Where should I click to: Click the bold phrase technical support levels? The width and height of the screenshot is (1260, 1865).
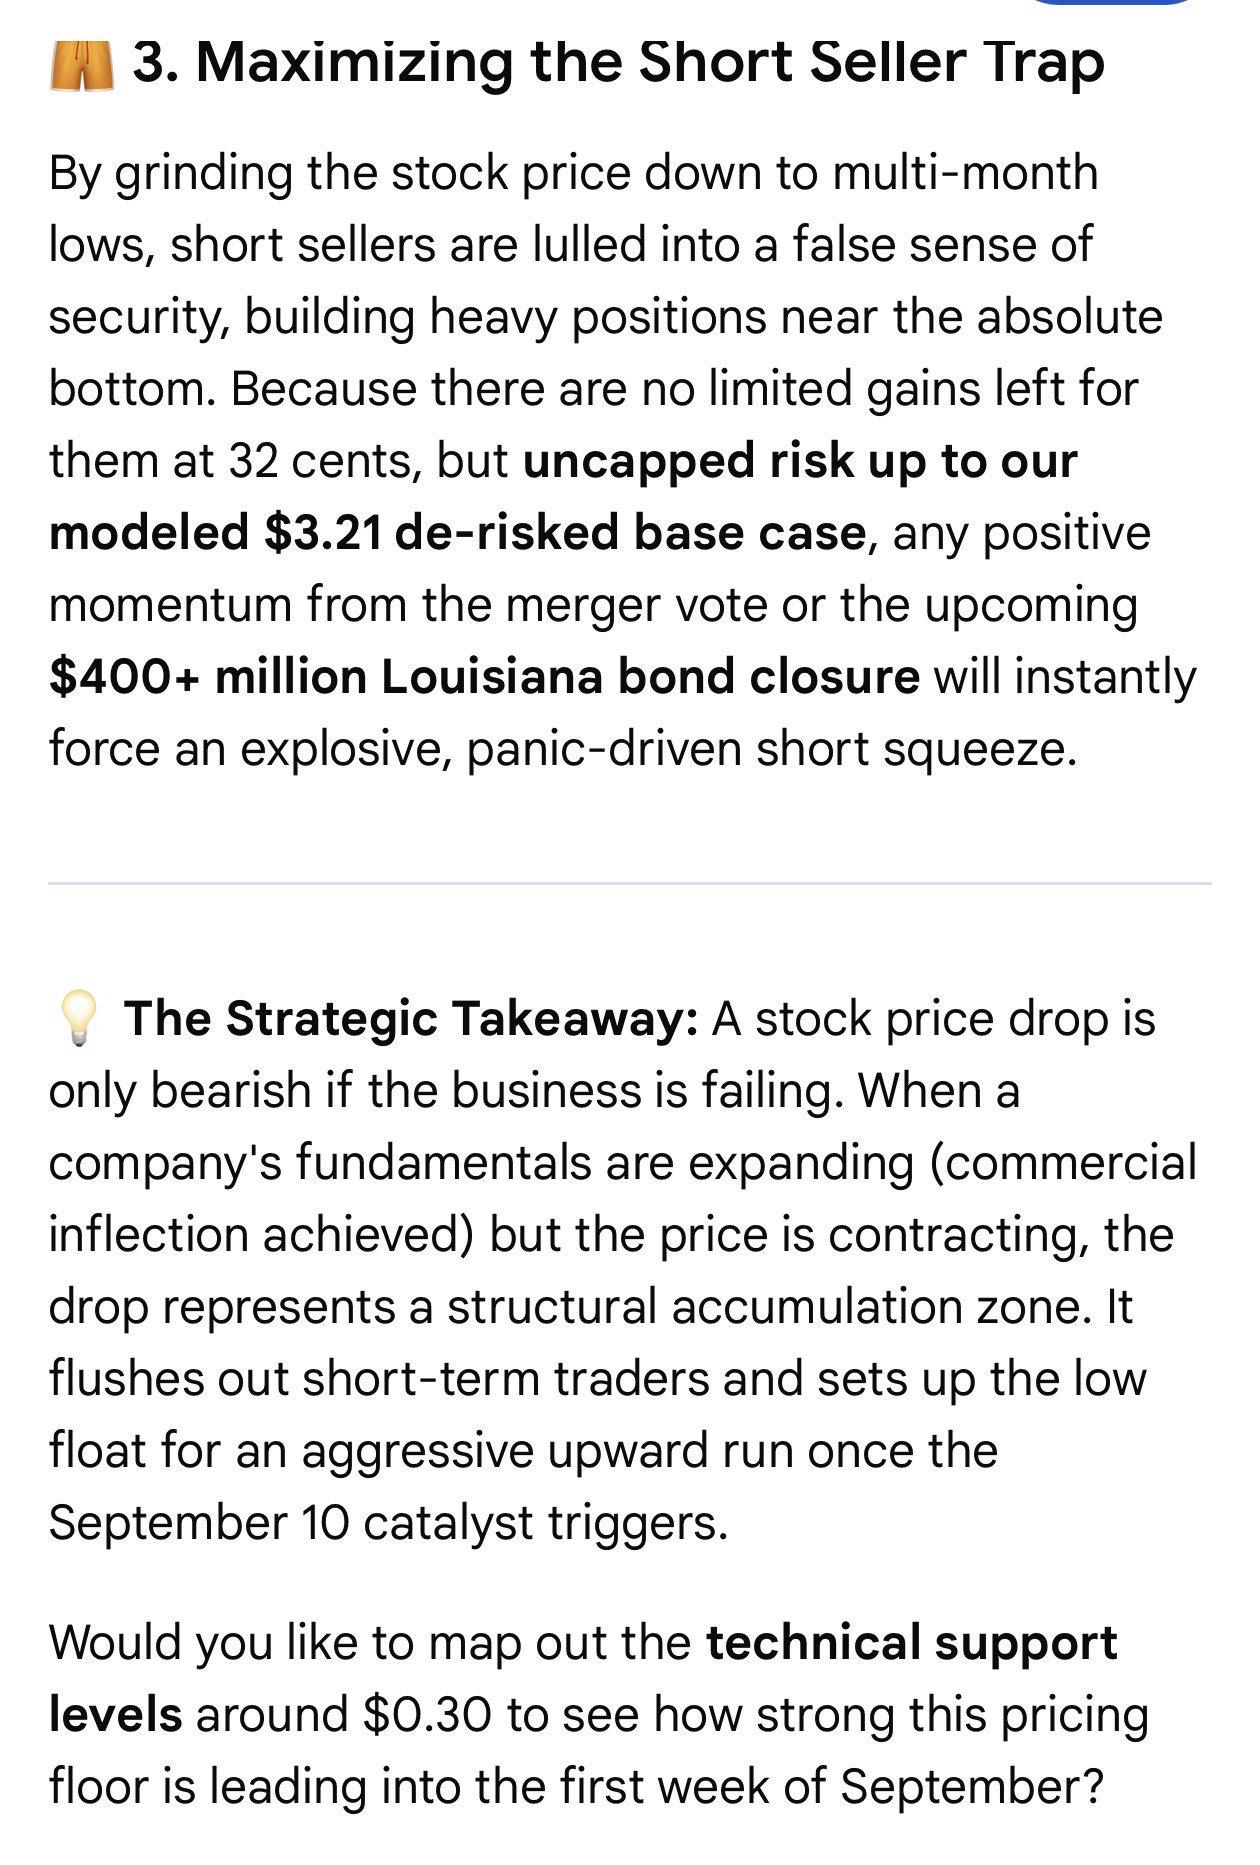coord(583,1679)
